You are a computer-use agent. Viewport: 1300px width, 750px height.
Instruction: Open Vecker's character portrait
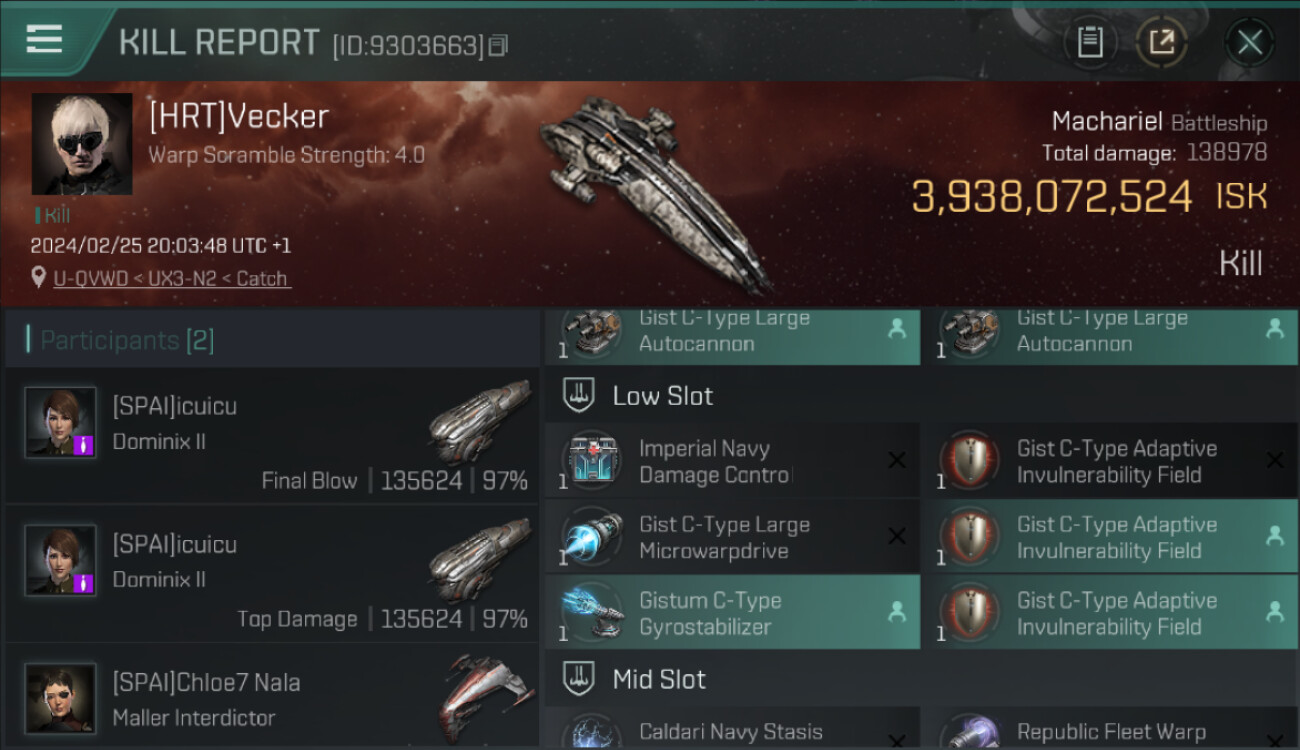82,144
